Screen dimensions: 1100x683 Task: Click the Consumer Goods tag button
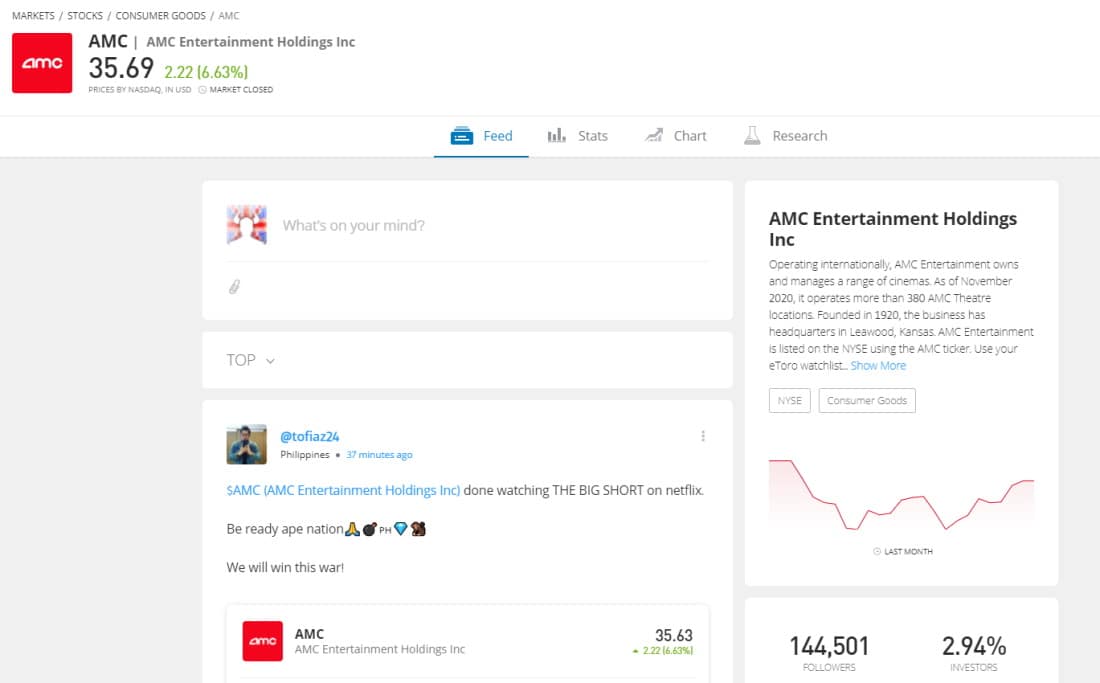tap(866, 400)
